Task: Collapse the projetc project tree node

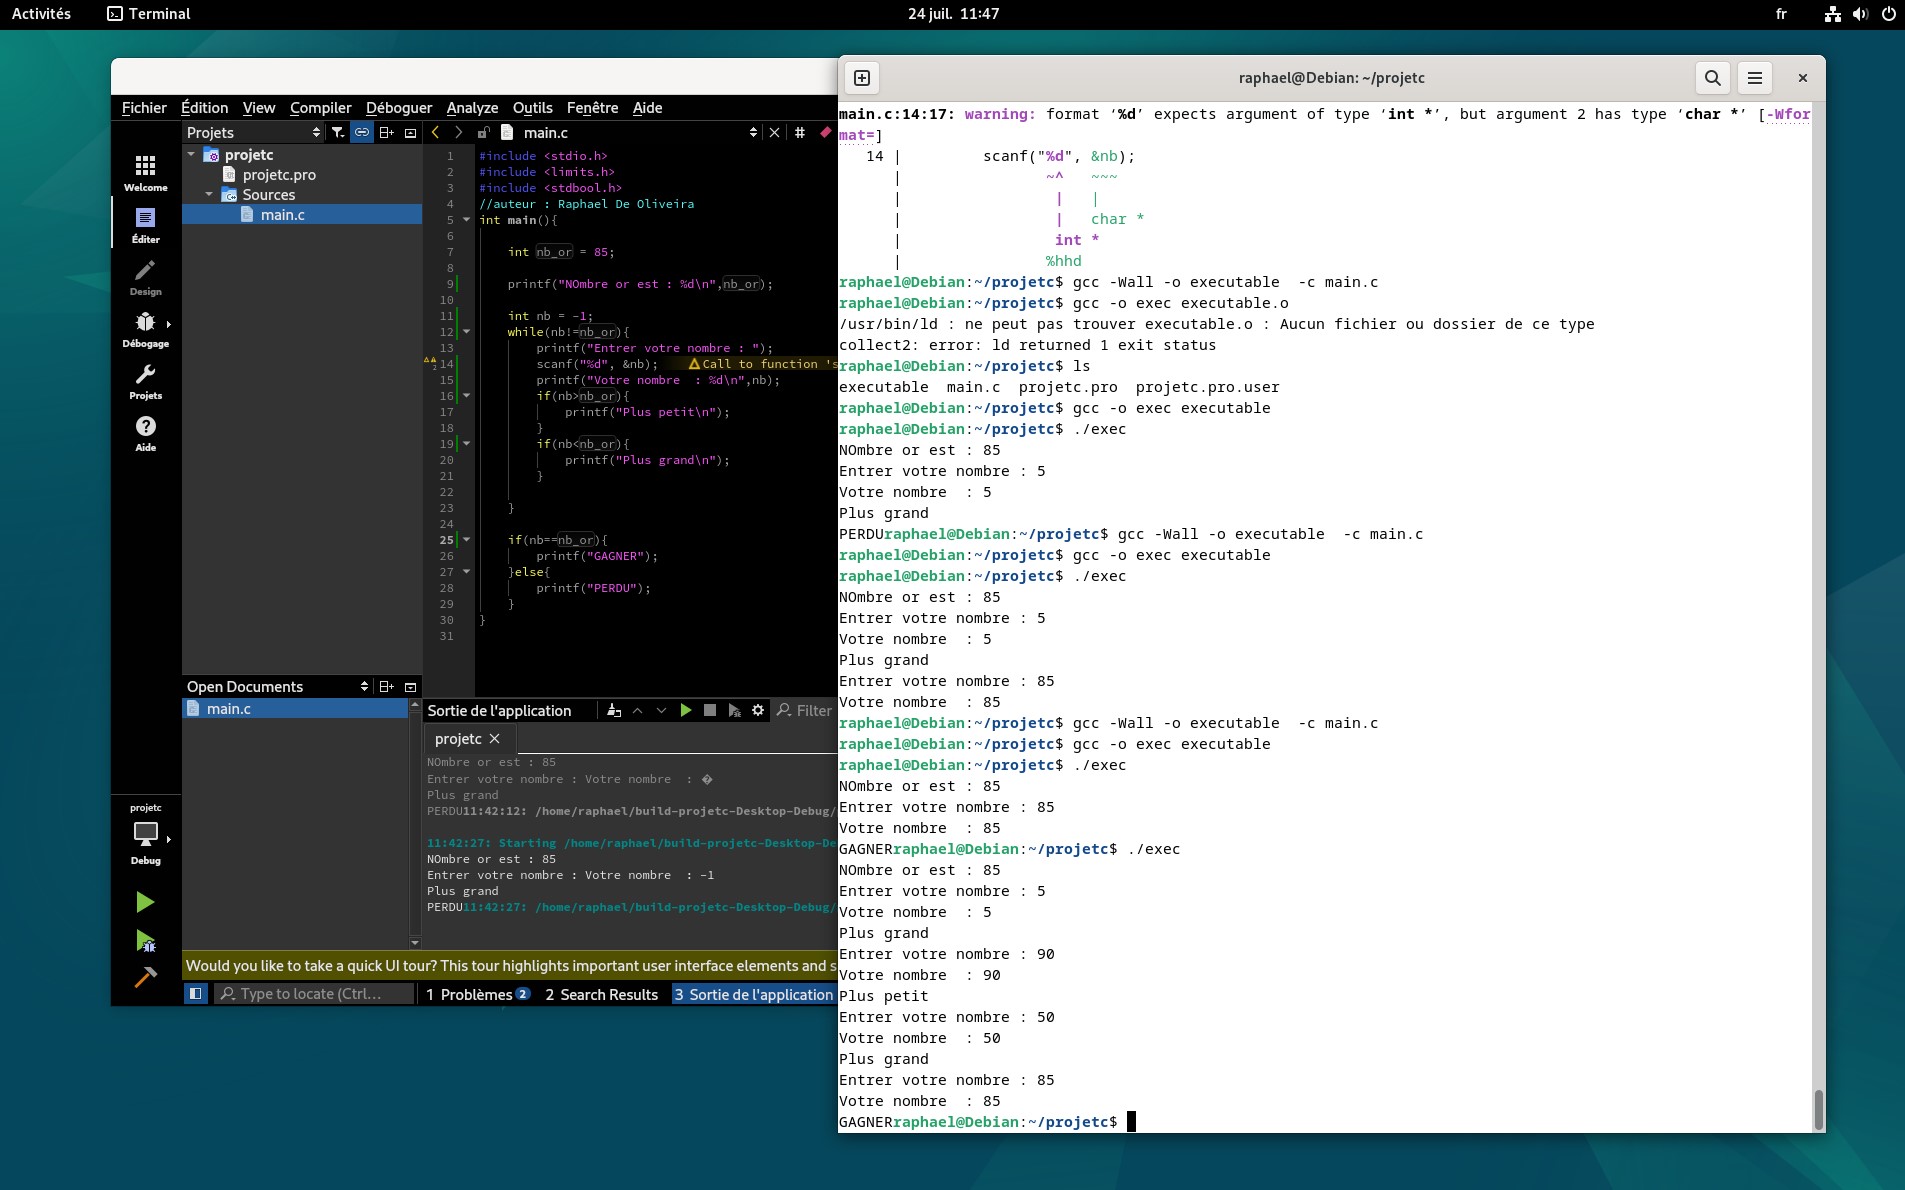Action: (191, 155)
